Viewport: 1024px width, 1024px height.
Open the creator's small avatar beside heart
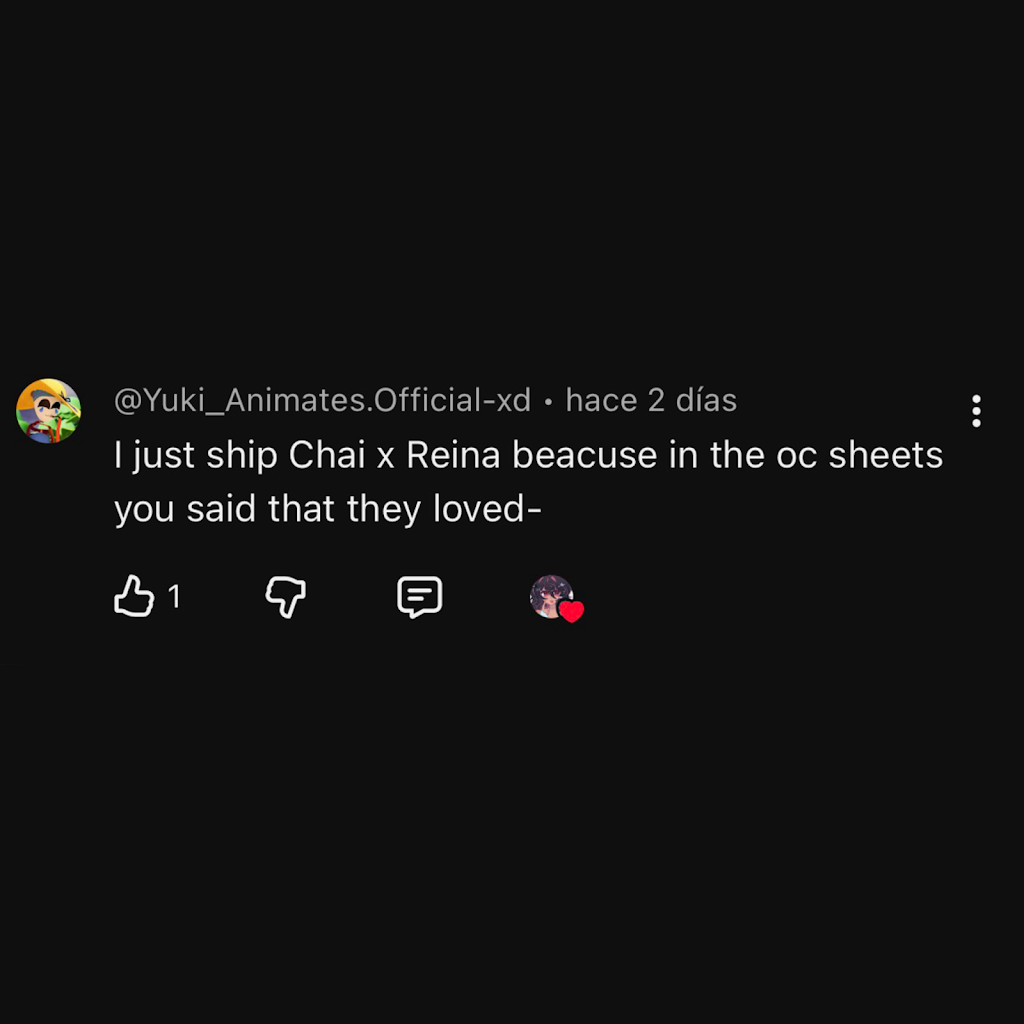tap(551, 596)
